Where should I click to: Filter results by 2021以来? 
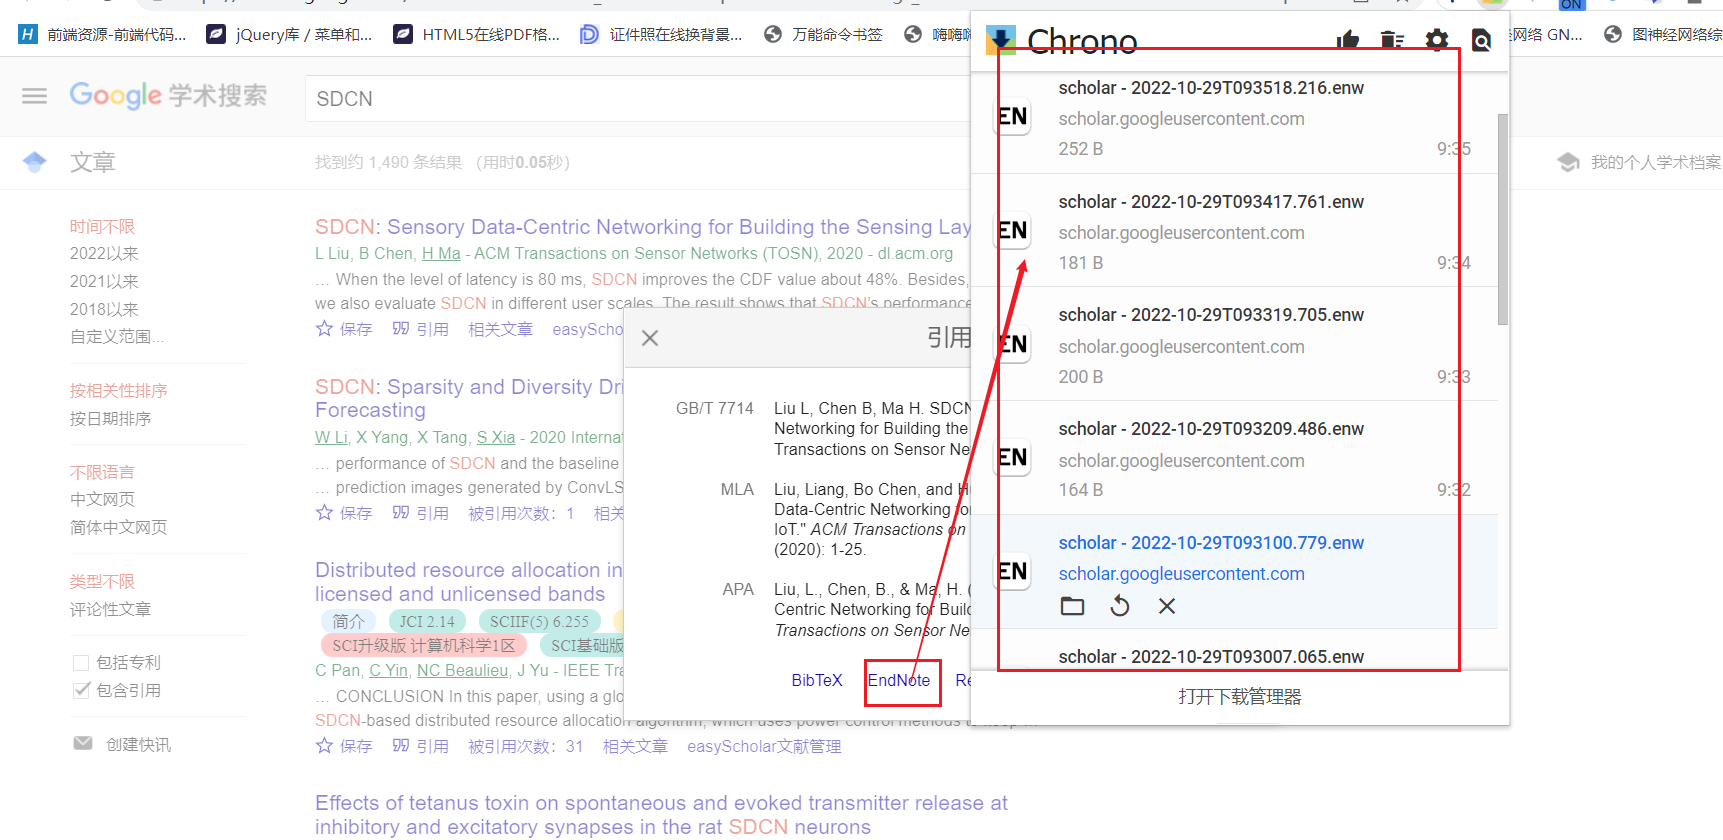[104, 282]
